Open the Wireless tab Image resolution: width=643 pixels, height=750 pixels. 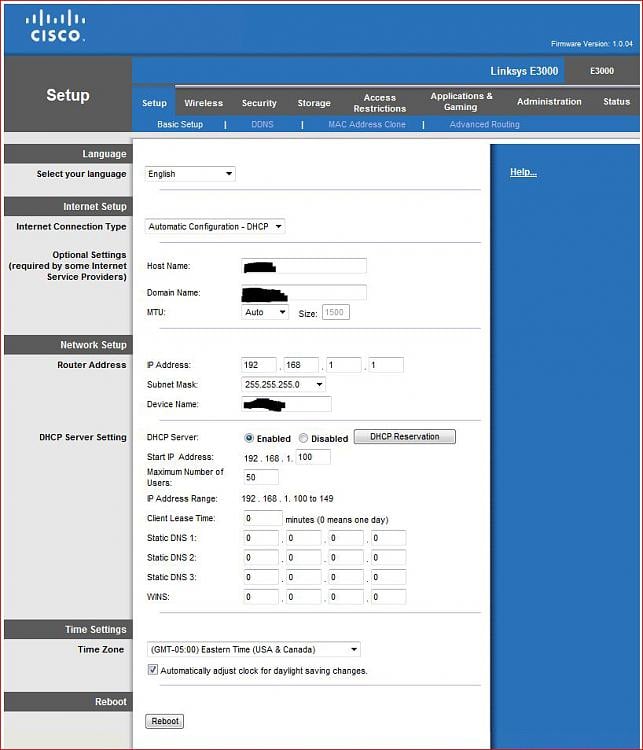(203, 103)
